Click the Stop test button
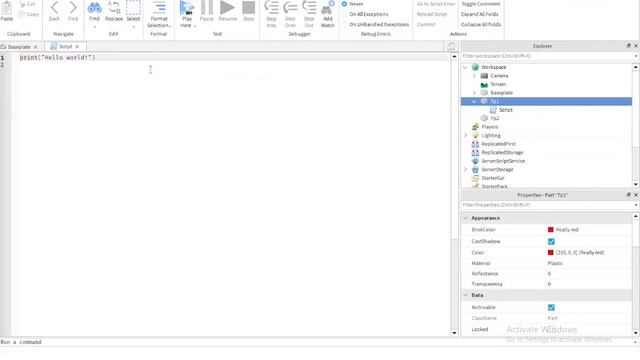 tap(248, 11)
